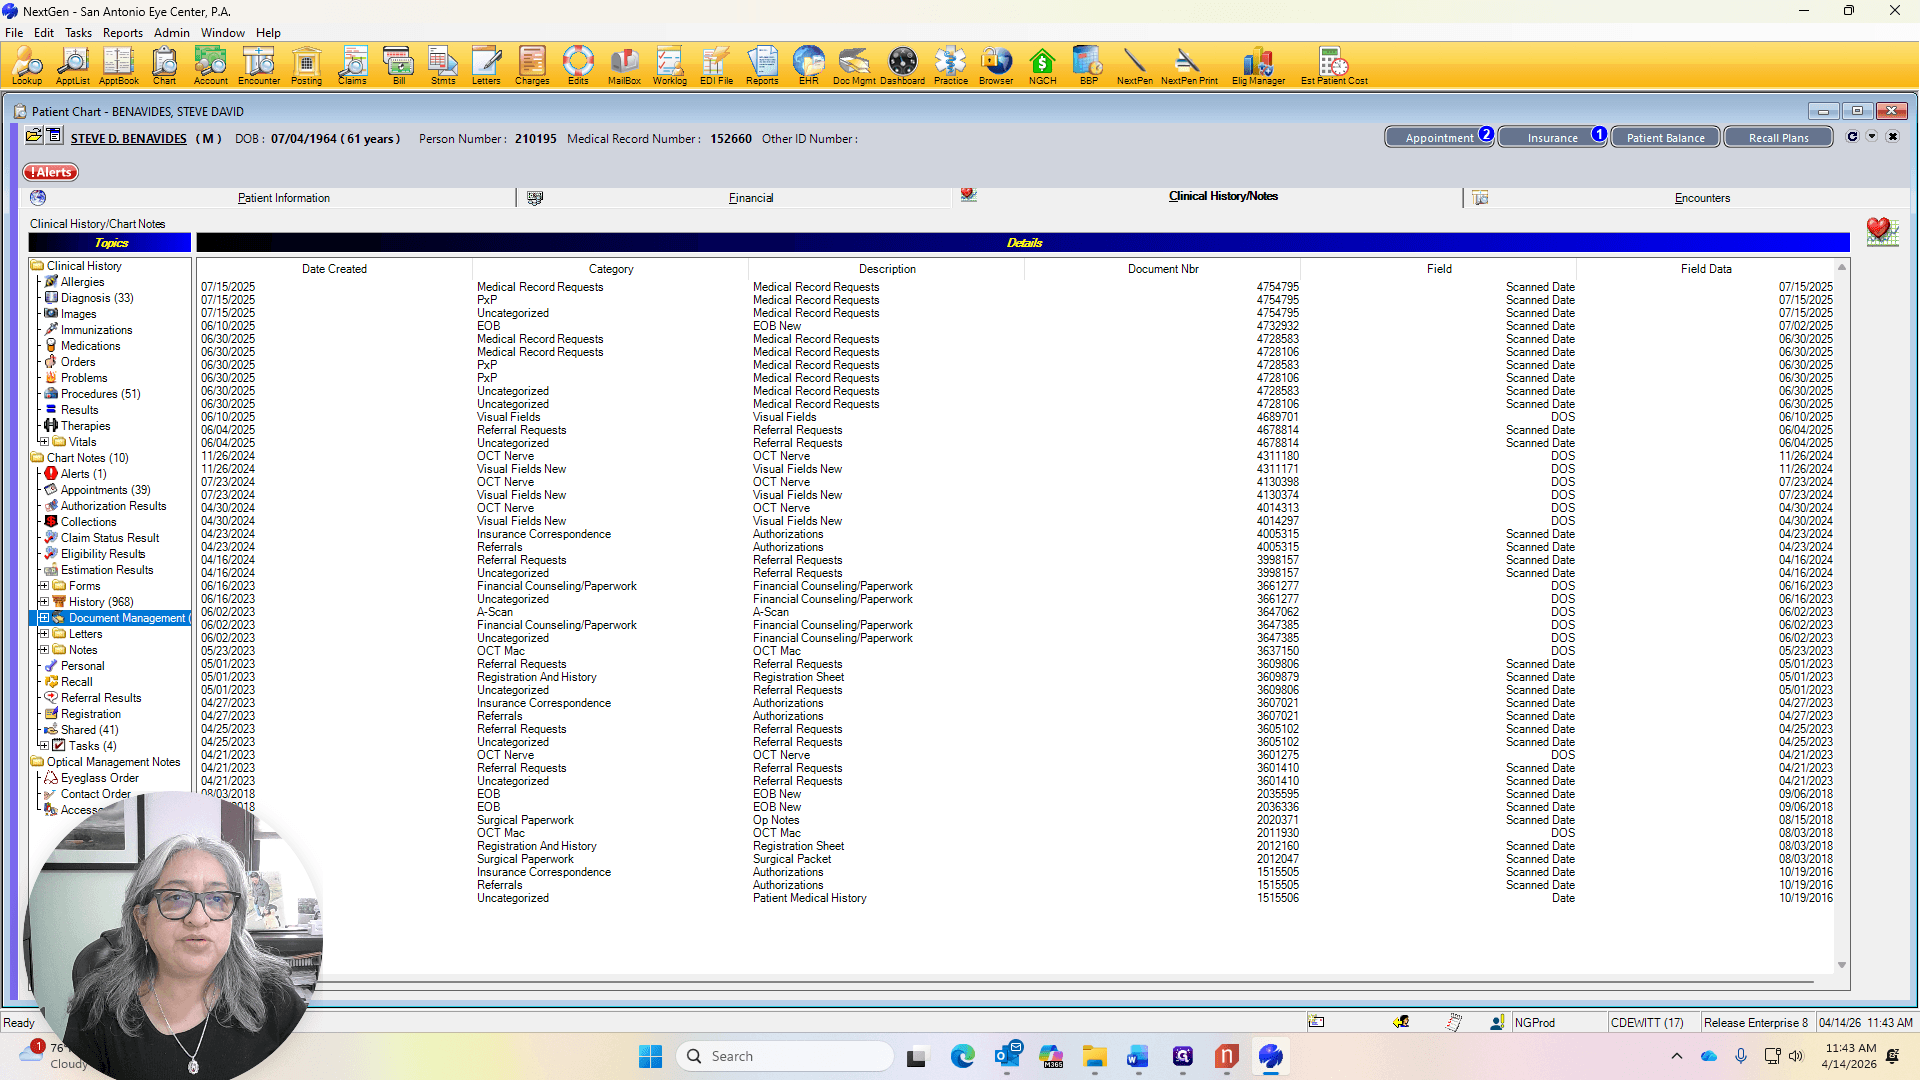Screen dimensions: 1920x1080
Task: Open Microsoft Edge from the taskbar
Action: 962,1056
